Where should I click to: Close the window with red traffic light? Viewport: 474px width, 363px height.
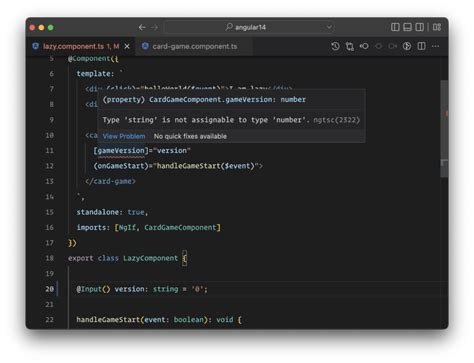[32, 28]
